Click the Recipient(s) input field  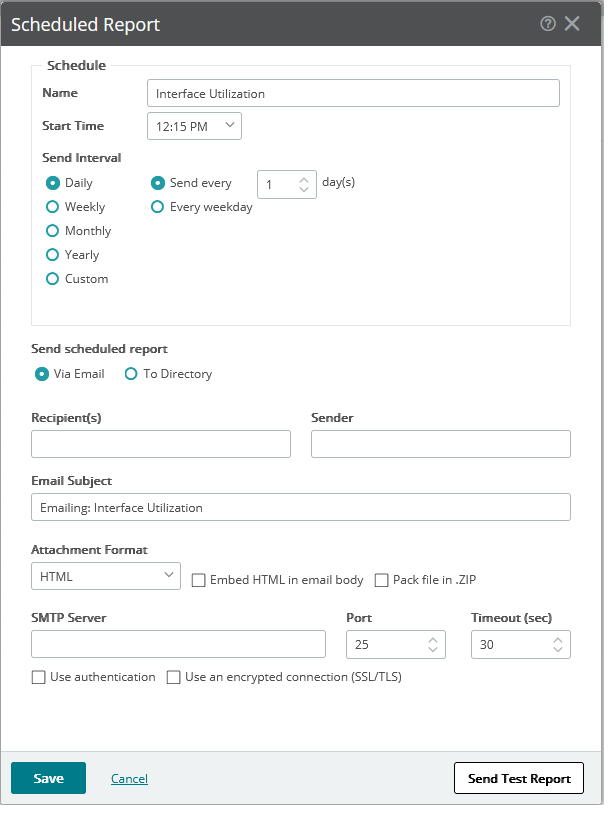click(161, 443)
